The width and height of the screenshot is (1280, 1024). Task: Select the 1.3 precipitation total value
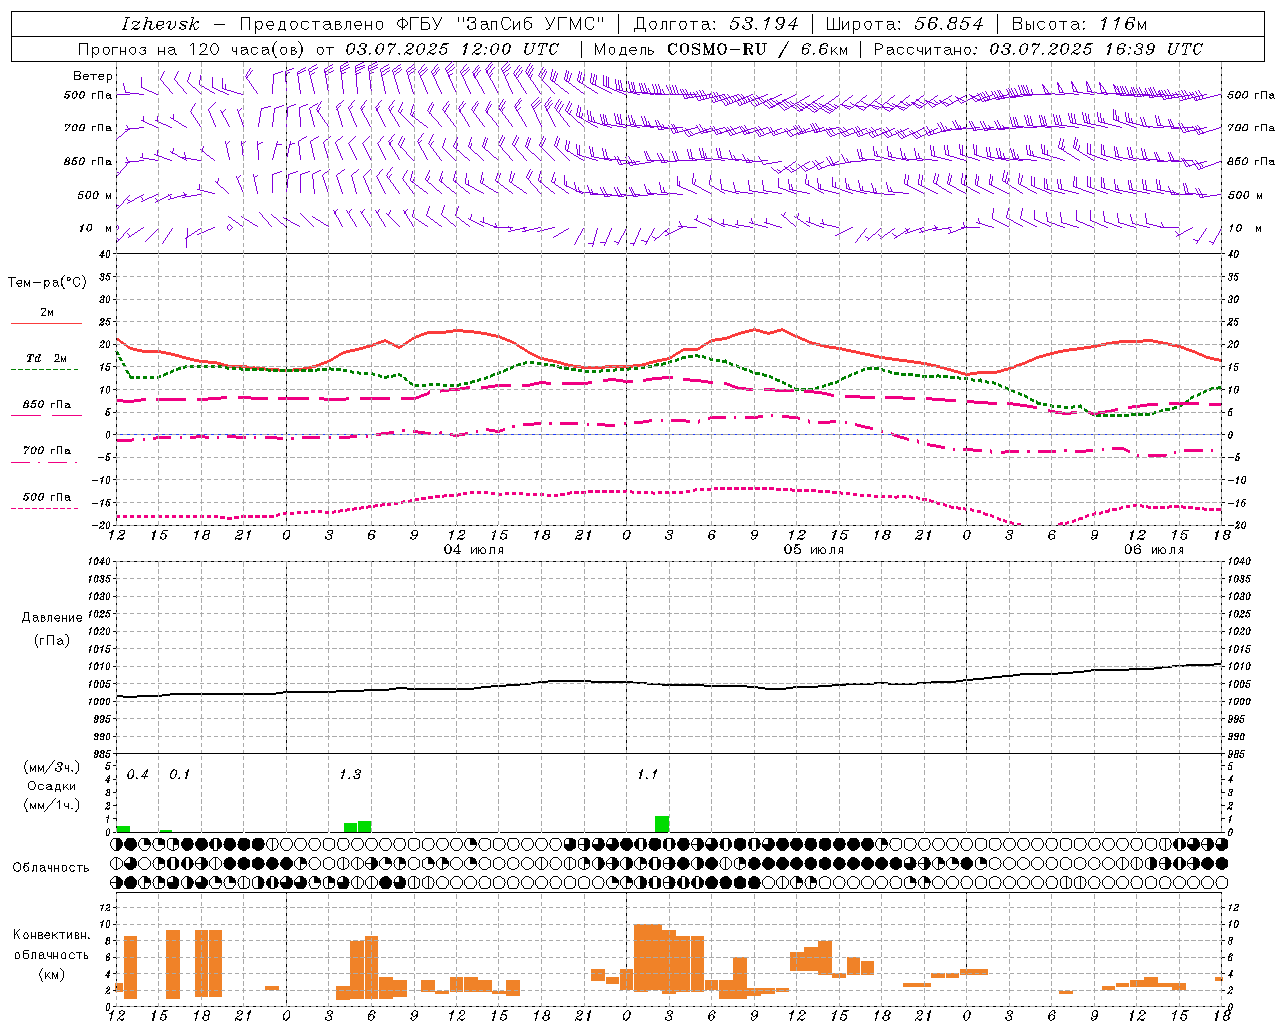click(x=349, y=775)
